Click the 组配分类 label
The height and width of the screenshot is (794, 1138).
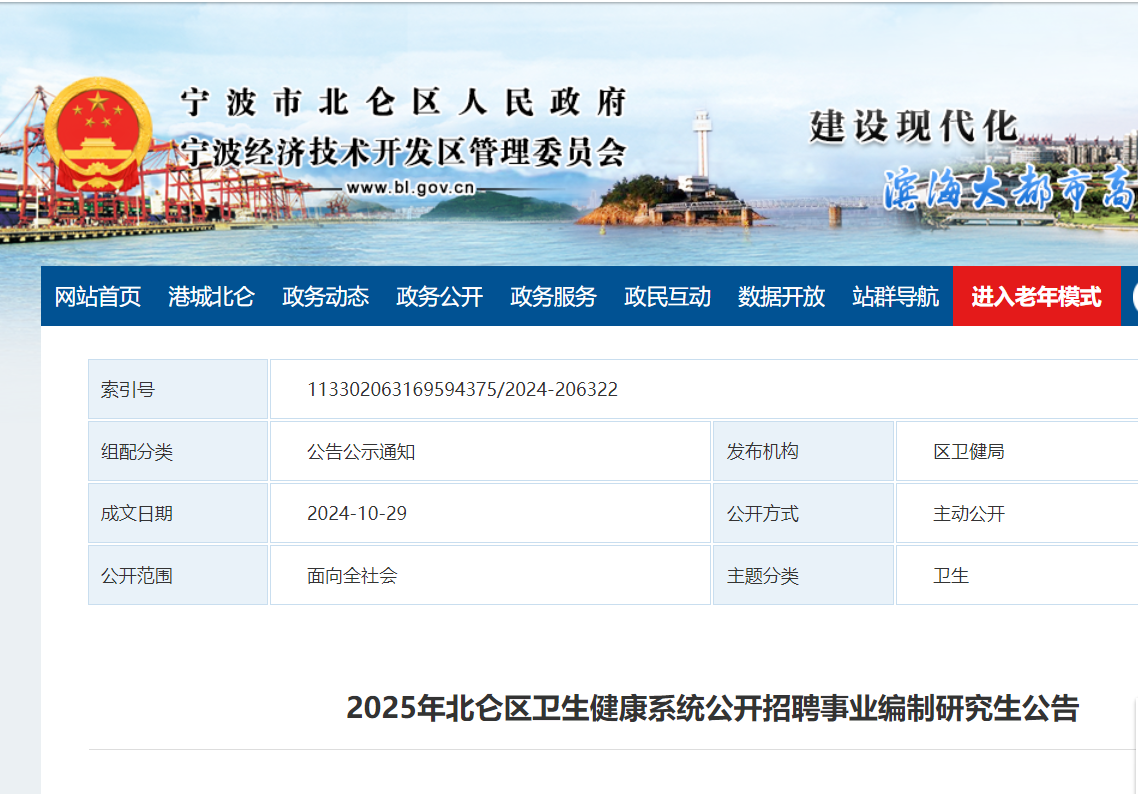(x=136, y=452)
